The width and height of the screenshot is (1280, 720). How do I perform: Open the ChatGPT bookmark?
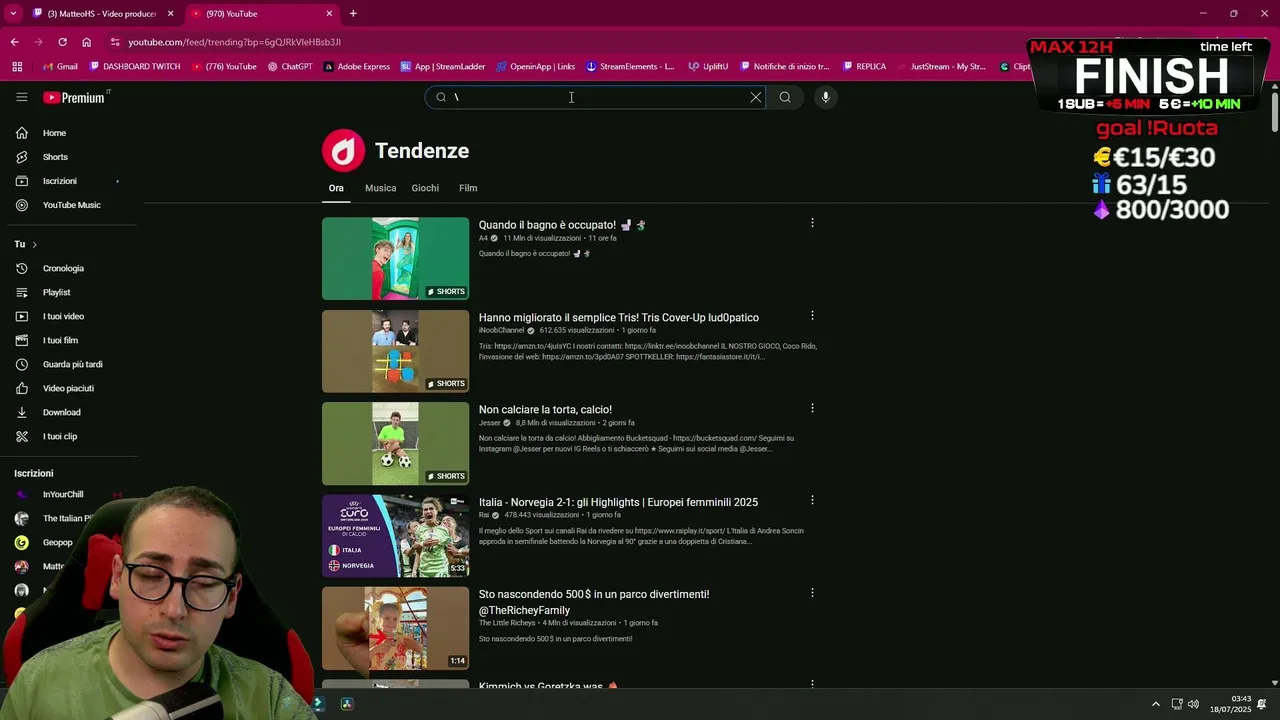[290, 67]
